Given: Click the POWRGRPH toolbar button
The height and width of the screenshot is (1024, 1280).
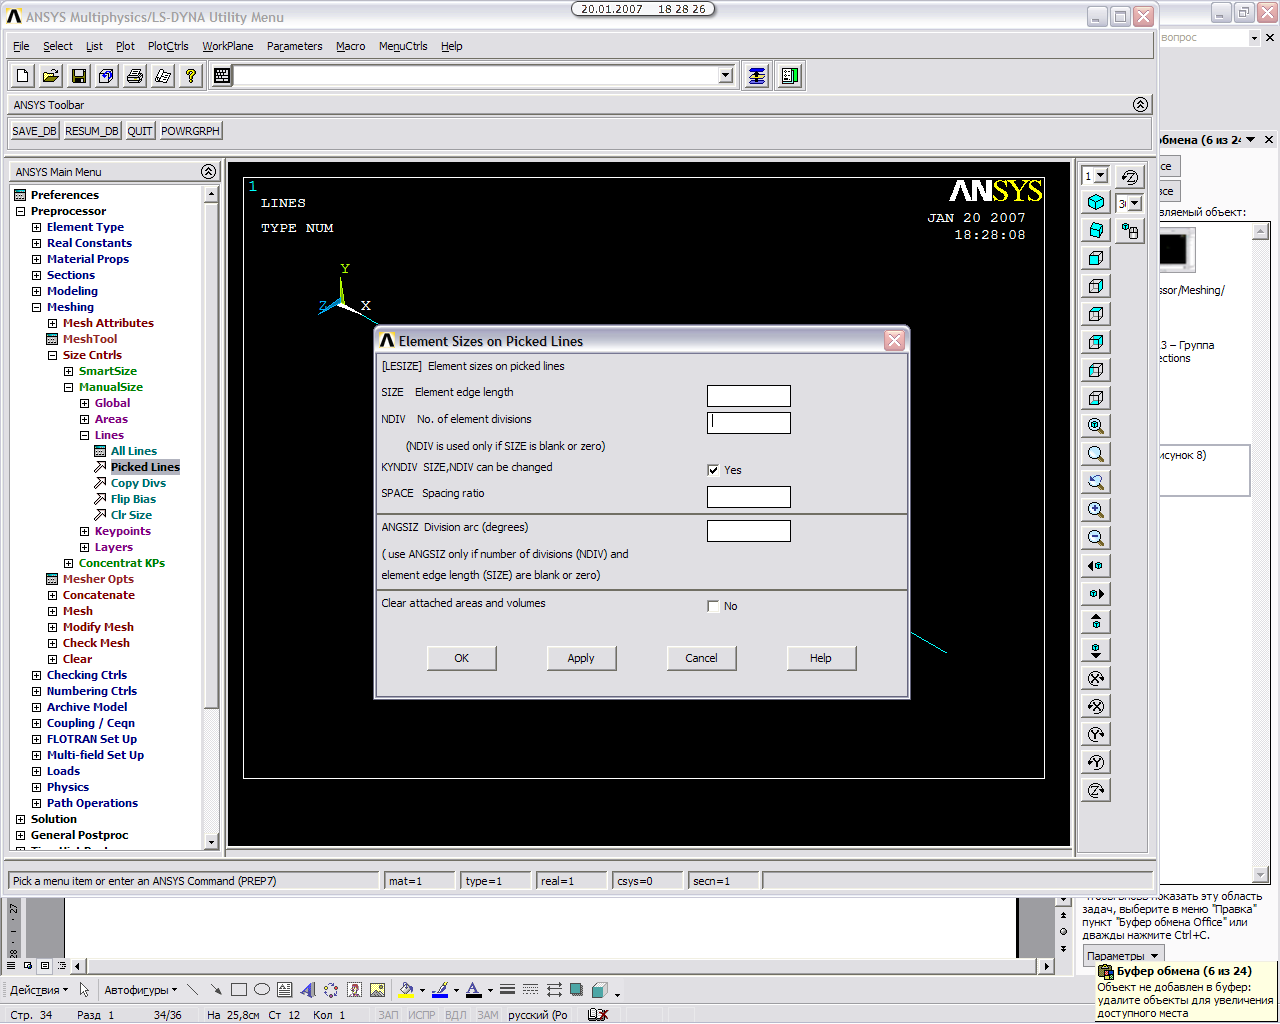Looking at the screenshot, I should pyautogui.click(x=190, y=131).
